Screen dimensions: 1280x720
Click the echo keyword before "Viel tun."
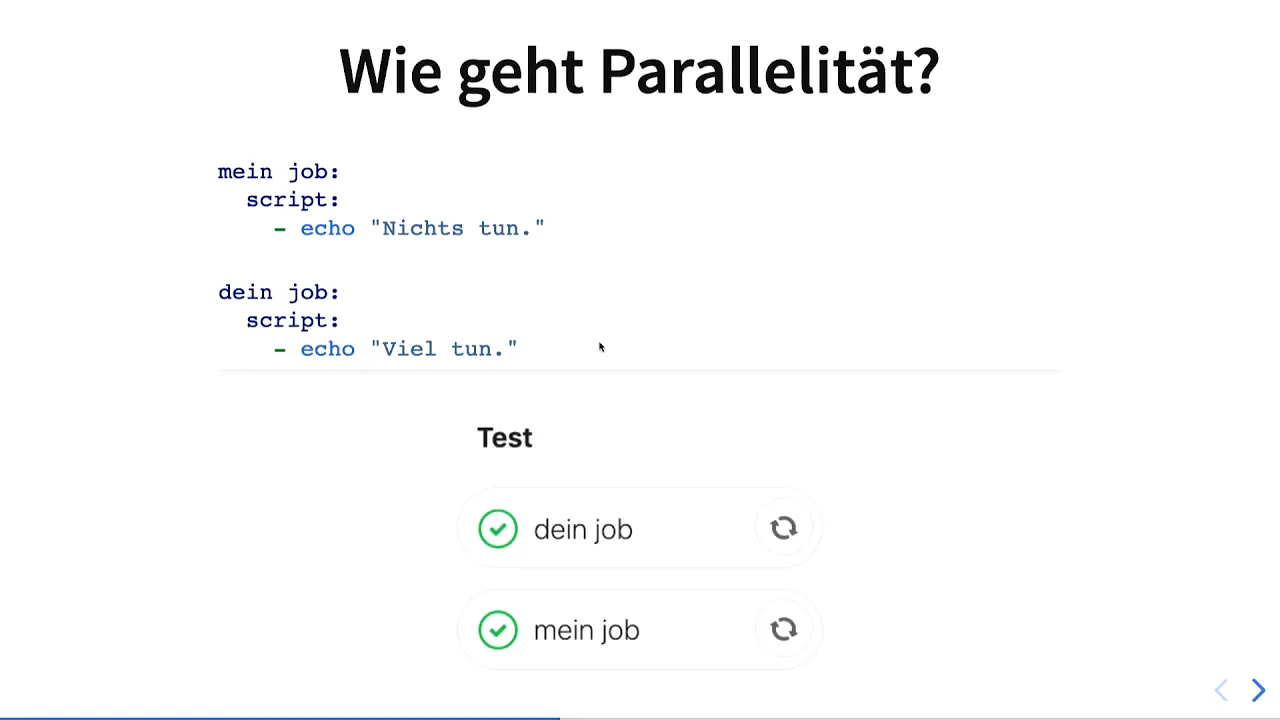(x=328, y=348)
